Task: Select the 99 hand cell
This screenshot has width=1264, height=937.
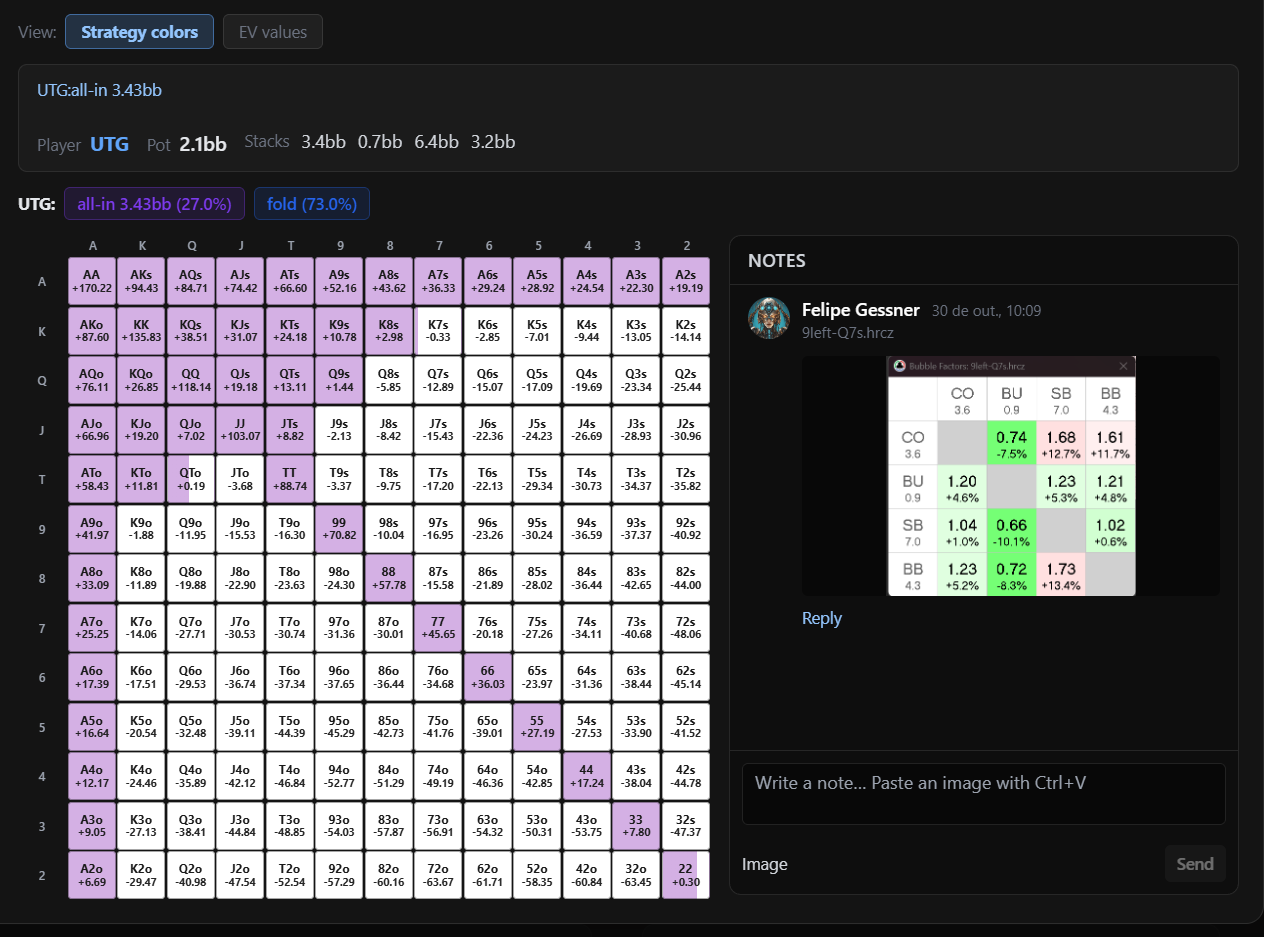Action: pyautogui.click(x=339, y=529)
